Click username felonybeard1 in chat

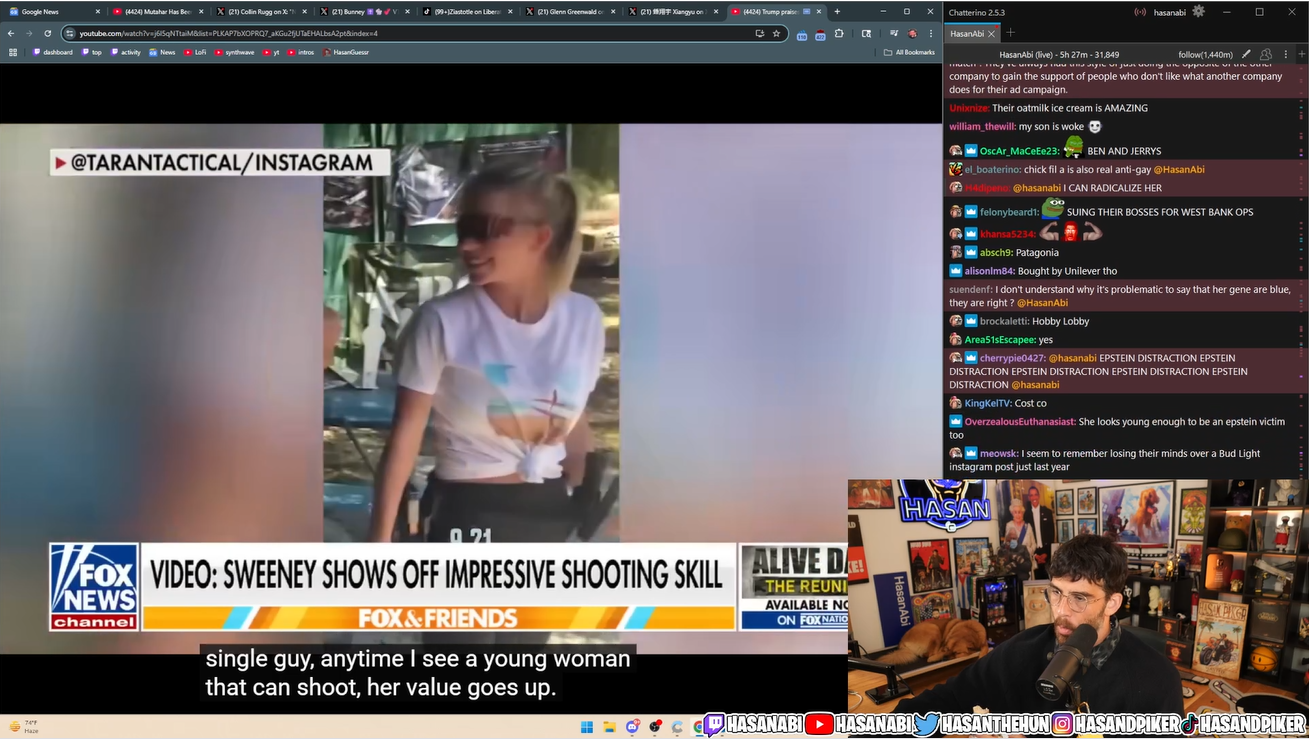1009,212
